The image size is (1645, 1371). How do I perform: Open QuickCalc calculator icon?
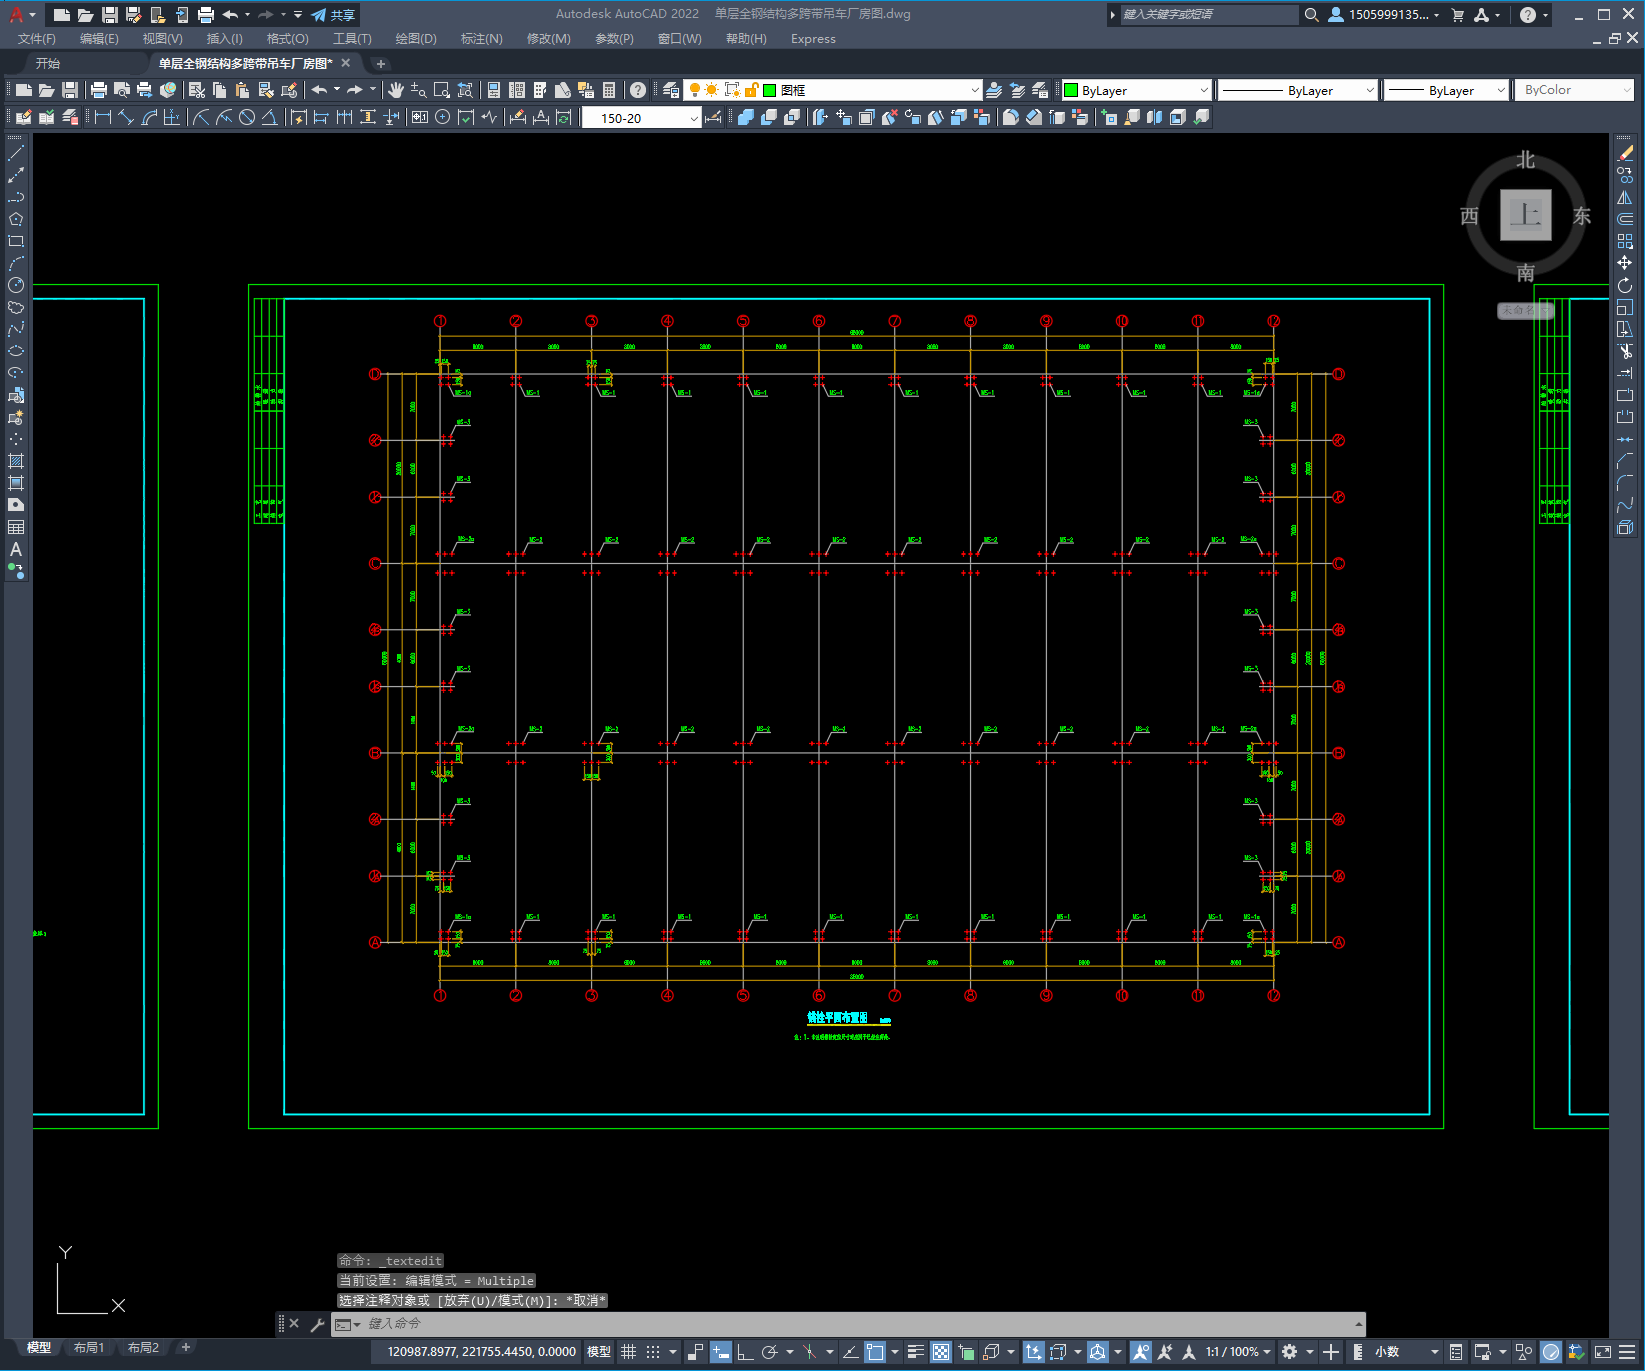pyautogui.click(x=608, y=90)
